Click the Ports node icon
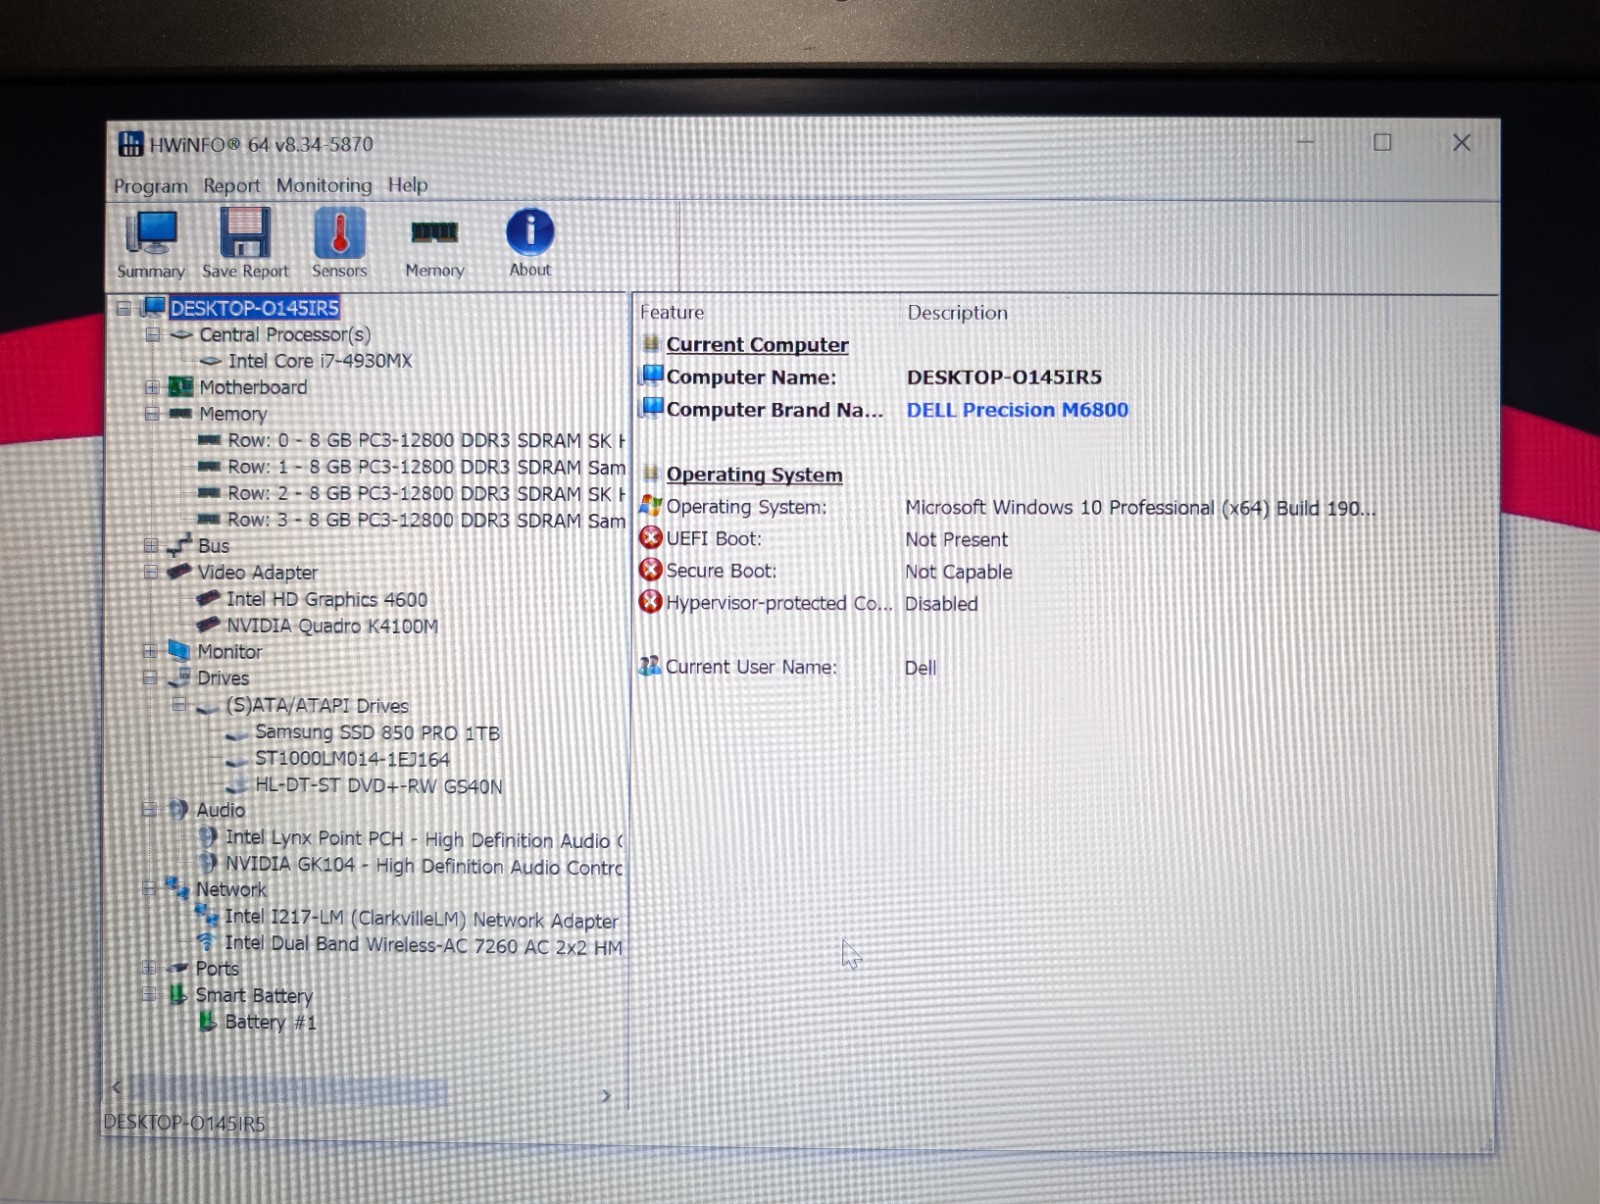This screenshot has width=1600, height=1204. [x=179, y=967]
